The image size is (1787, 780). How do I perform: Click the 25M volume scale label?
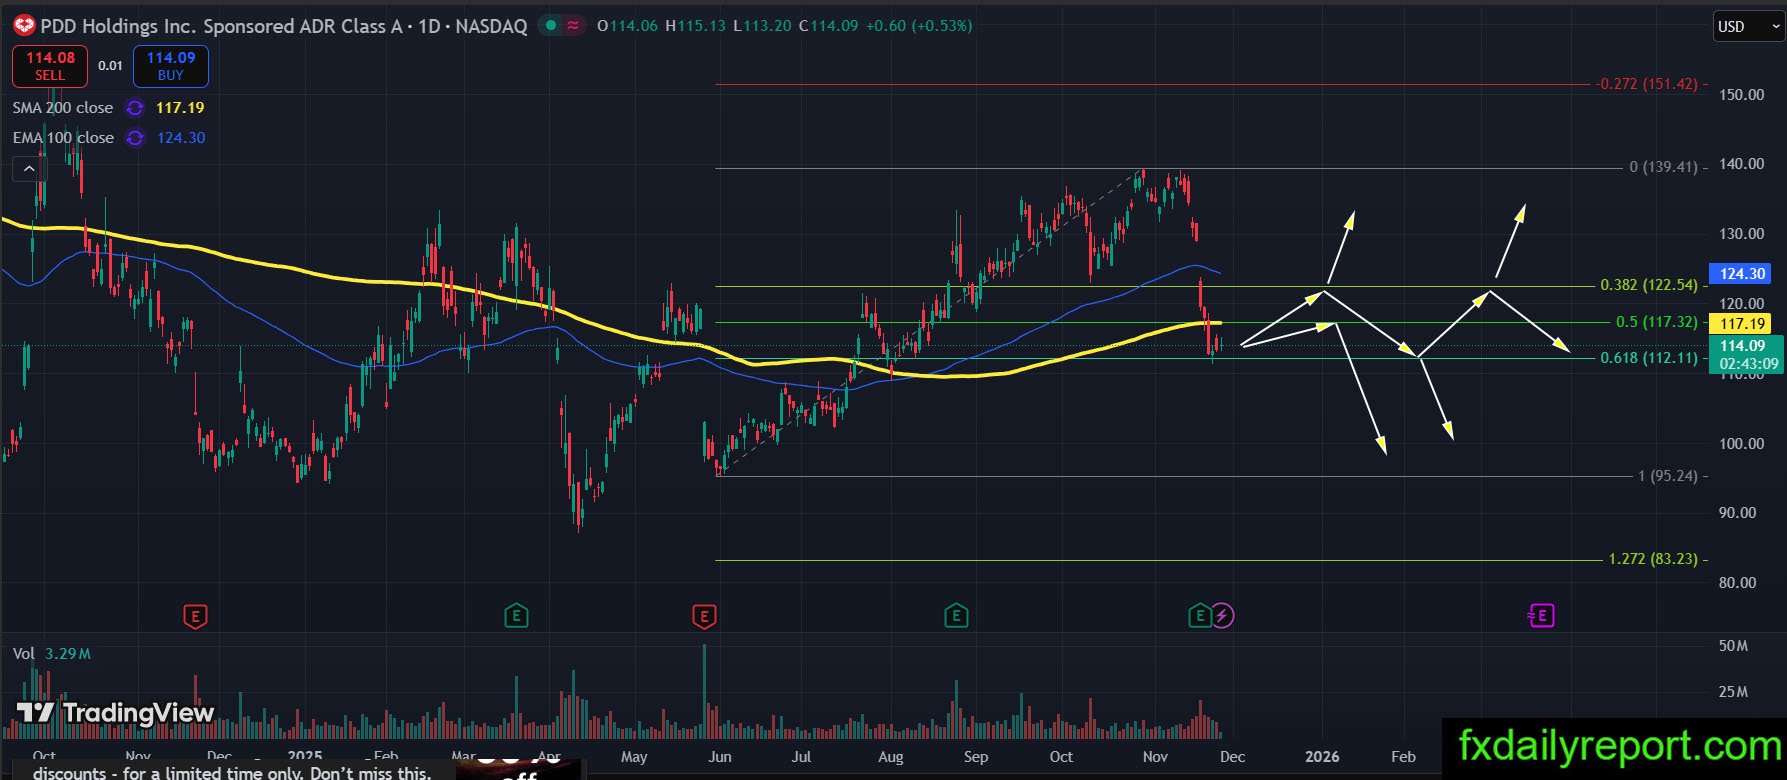click(x=1734, y=692)
